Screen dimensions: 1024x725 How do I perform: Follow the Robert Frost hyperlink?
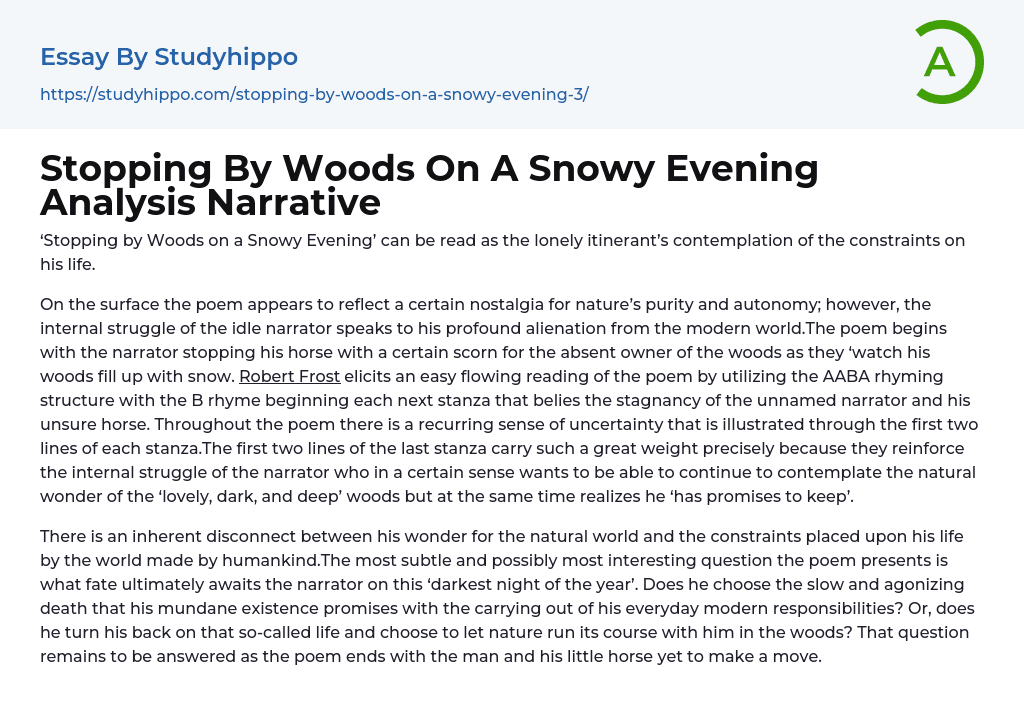291,376
